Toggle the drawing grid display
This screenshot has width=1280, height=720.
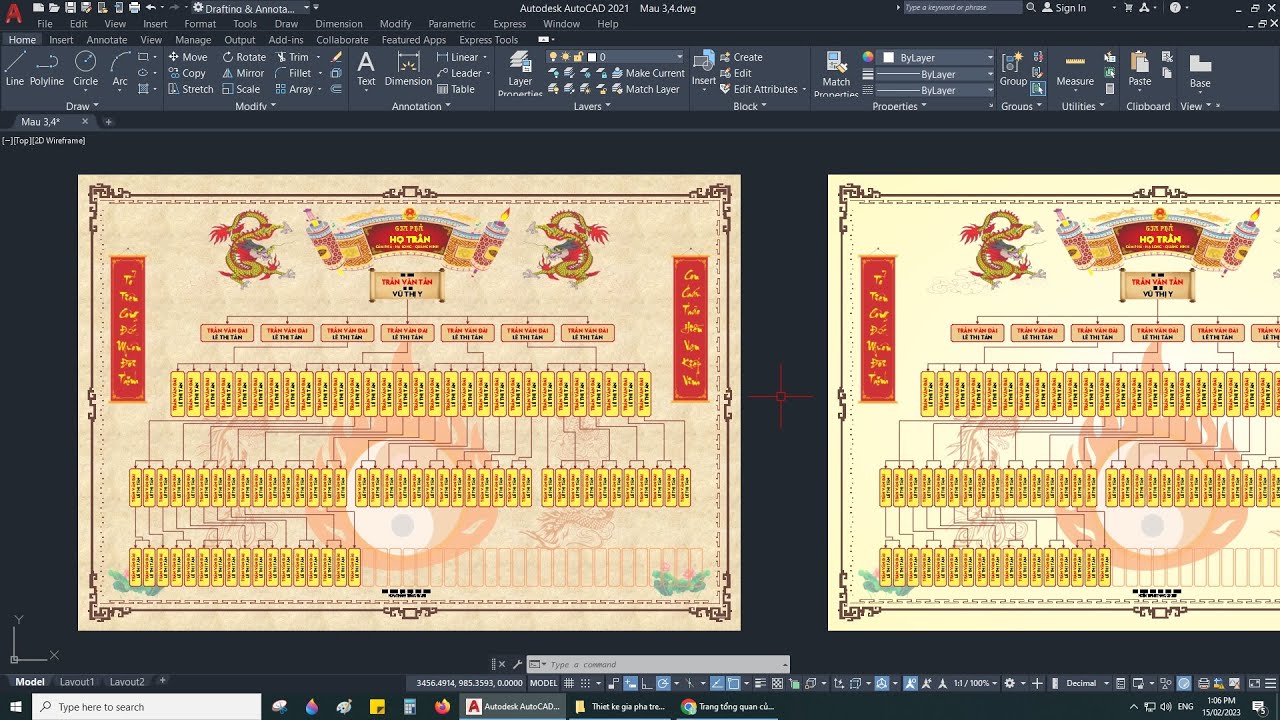pos(570,683)
